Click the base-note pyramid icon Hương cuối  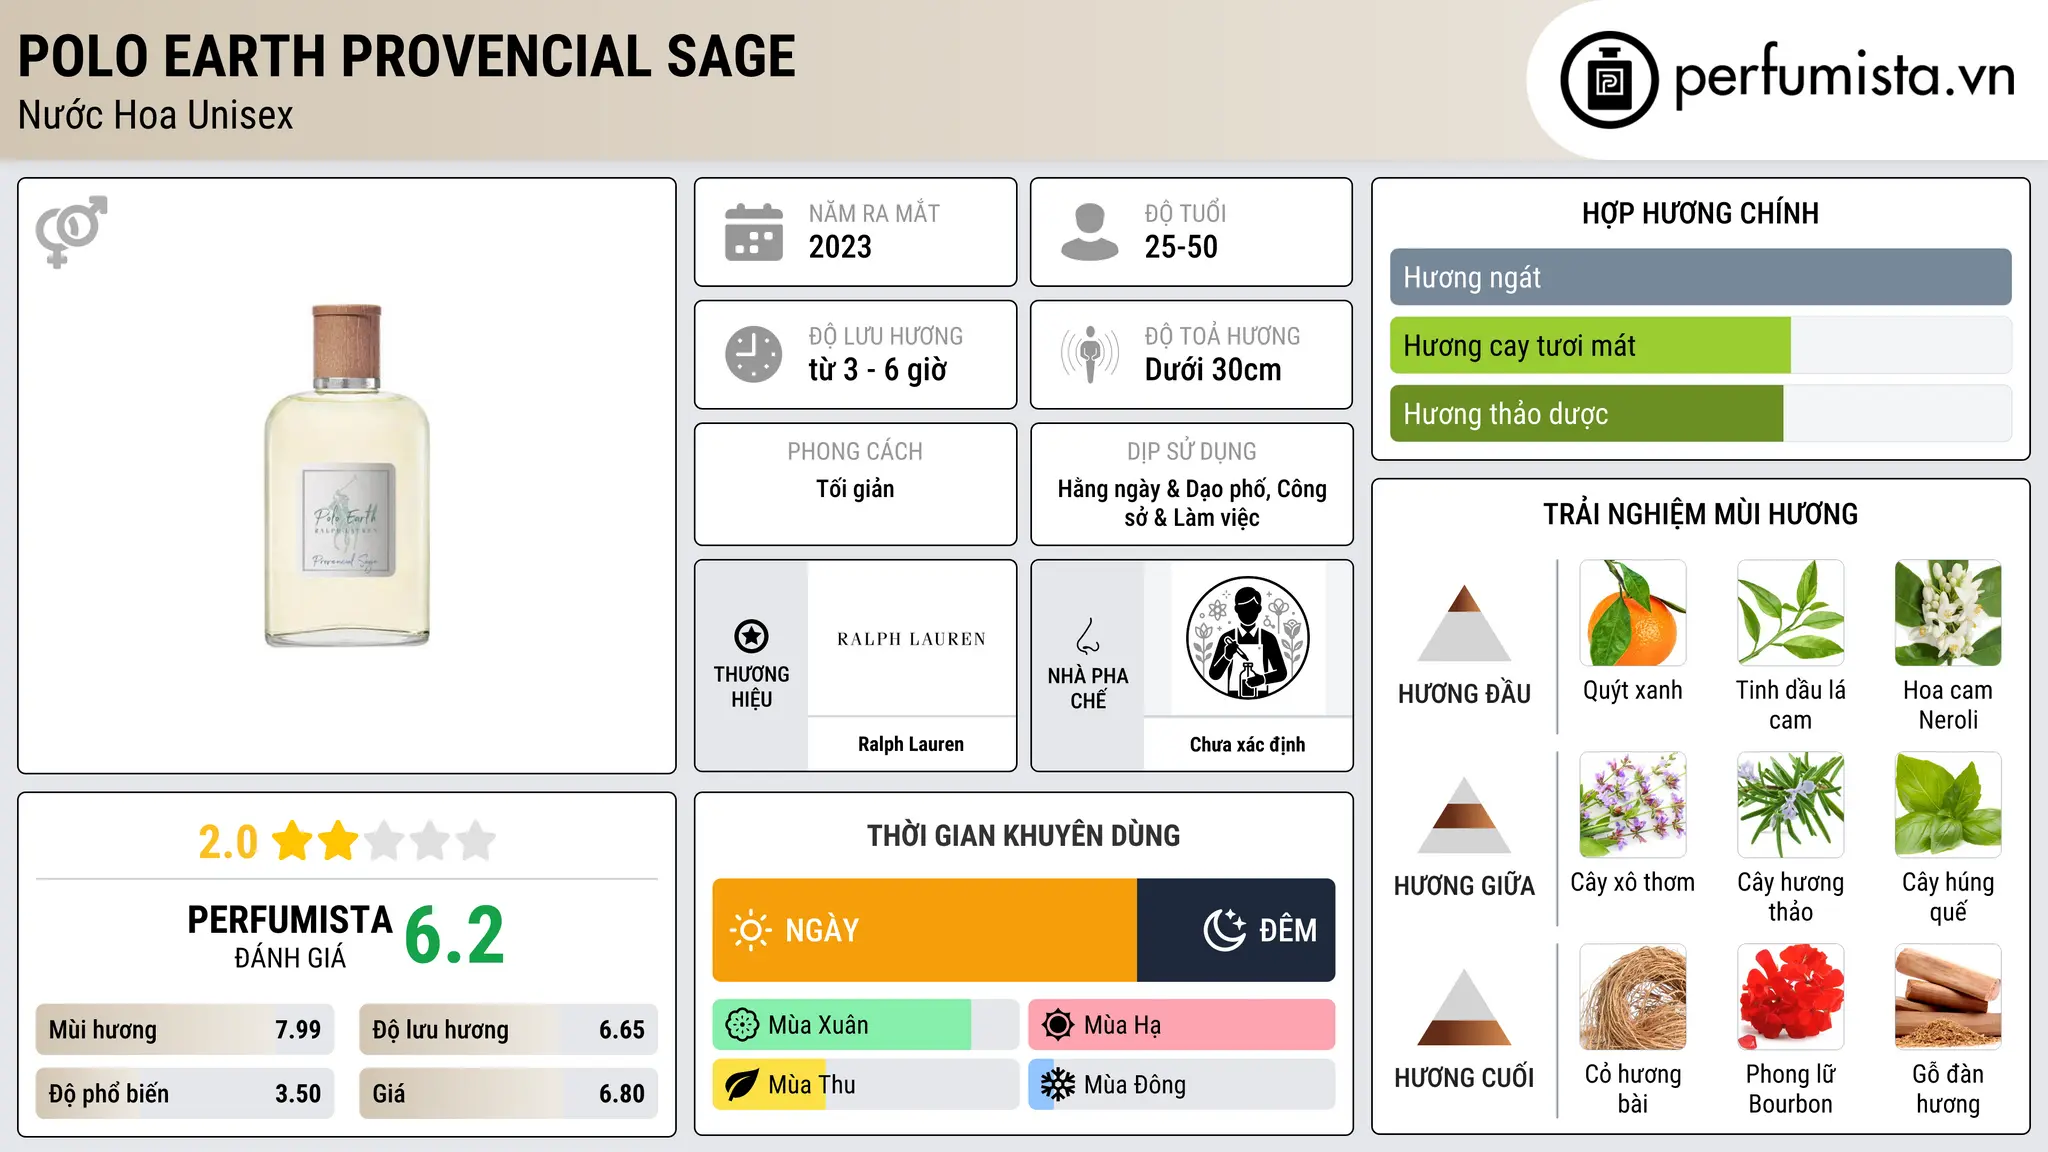1464,1007
